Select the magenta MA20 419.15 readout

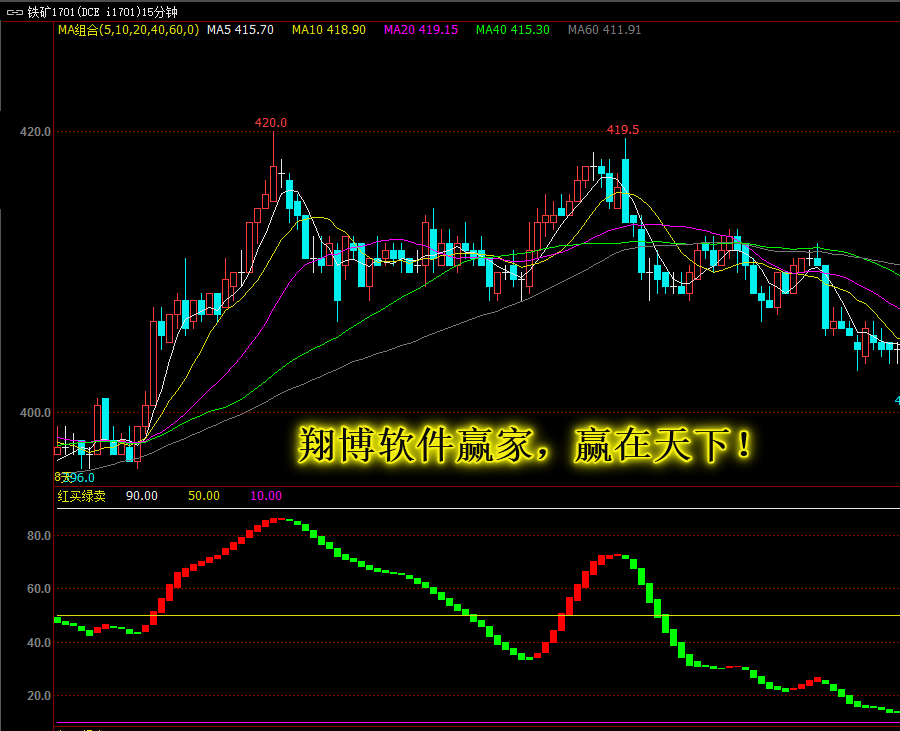tap(421, 30)
